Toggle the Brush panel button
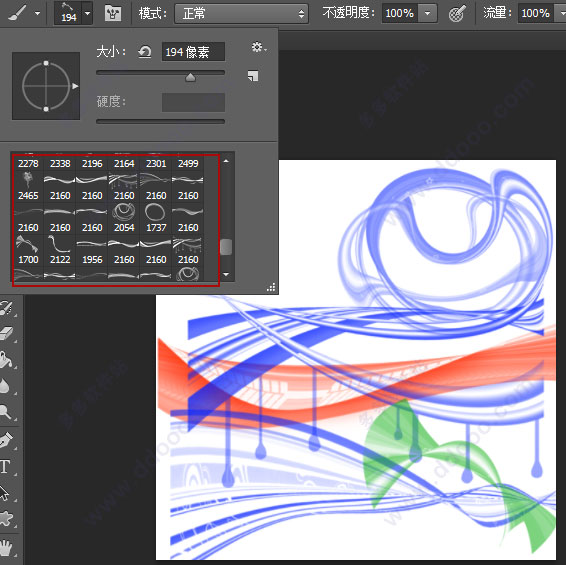The height and width of the screenshot is (565, 566). tap(113, 14)
